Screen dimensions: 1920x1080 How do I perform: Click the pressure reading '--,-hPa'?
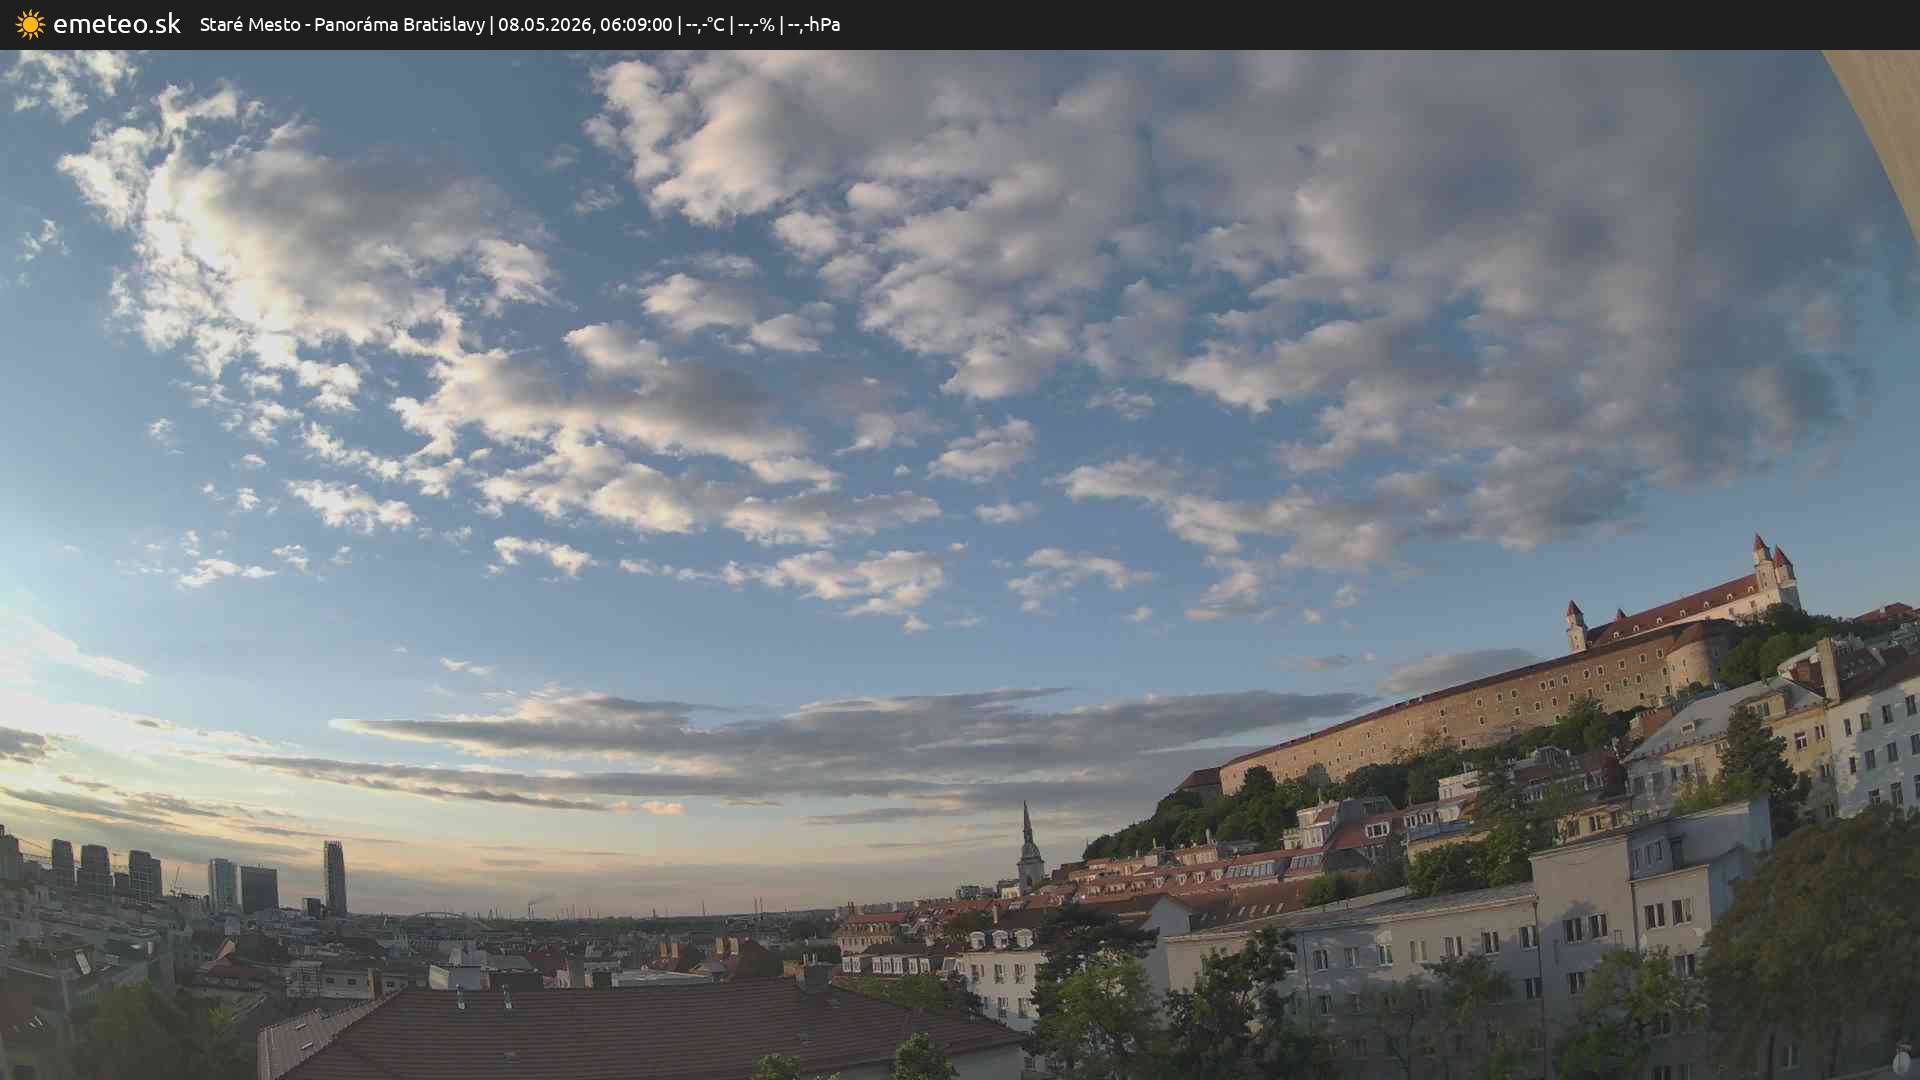pos(814,24)
